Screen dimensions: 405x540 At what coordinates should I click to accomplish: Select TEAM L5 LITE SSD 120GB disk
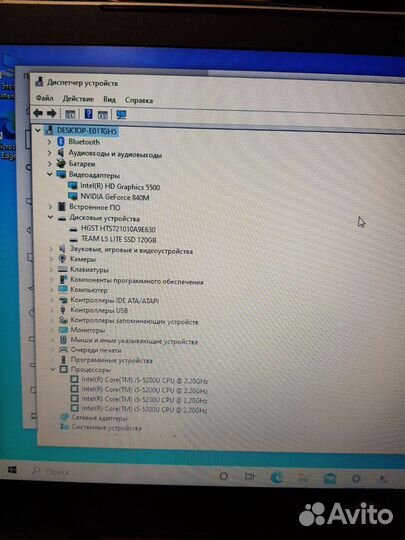point(118,239)
